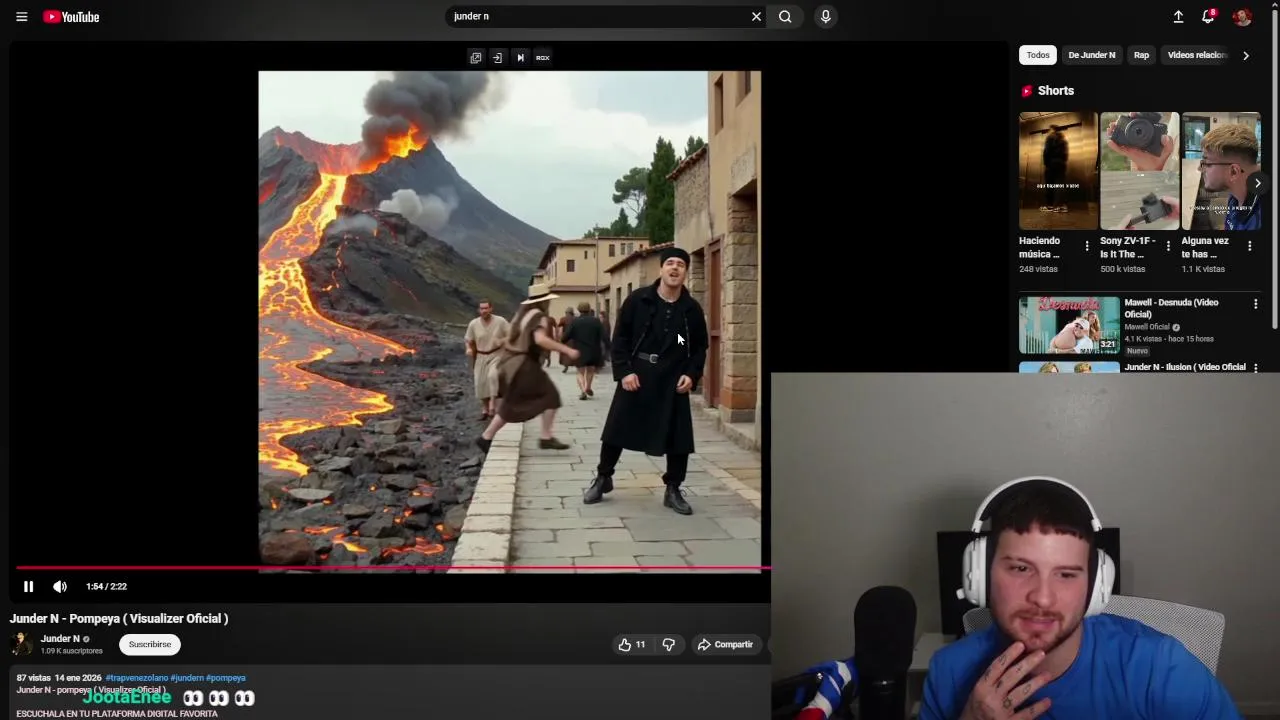Share the video with Compartir
Viewport: 1280px width, 720px height.
coord(725,645)
